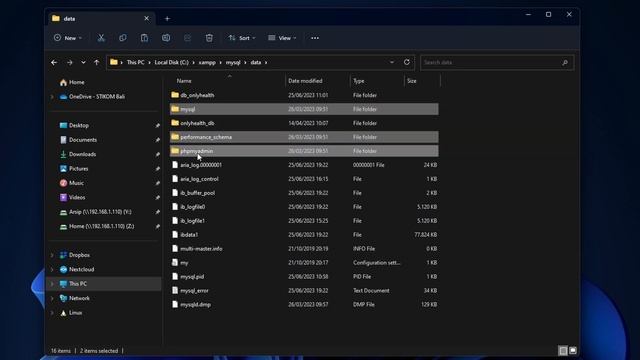Select the multi-master.info file
This screenshot has width=640, height=360.
point(304,249)
